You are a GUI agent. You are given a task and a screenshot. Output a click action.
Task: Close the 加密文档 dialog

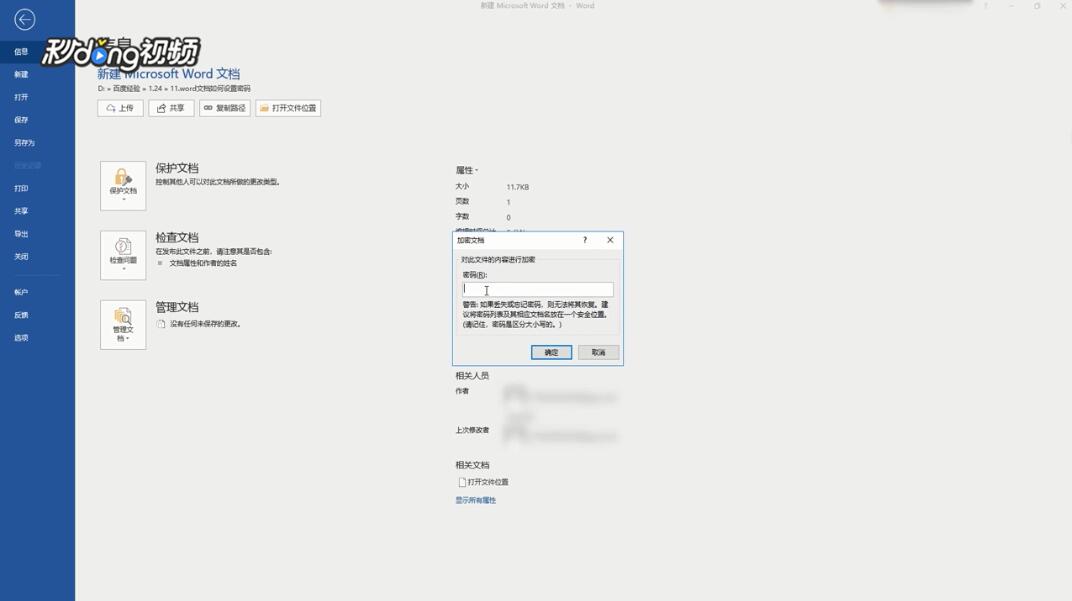(610, 240)
